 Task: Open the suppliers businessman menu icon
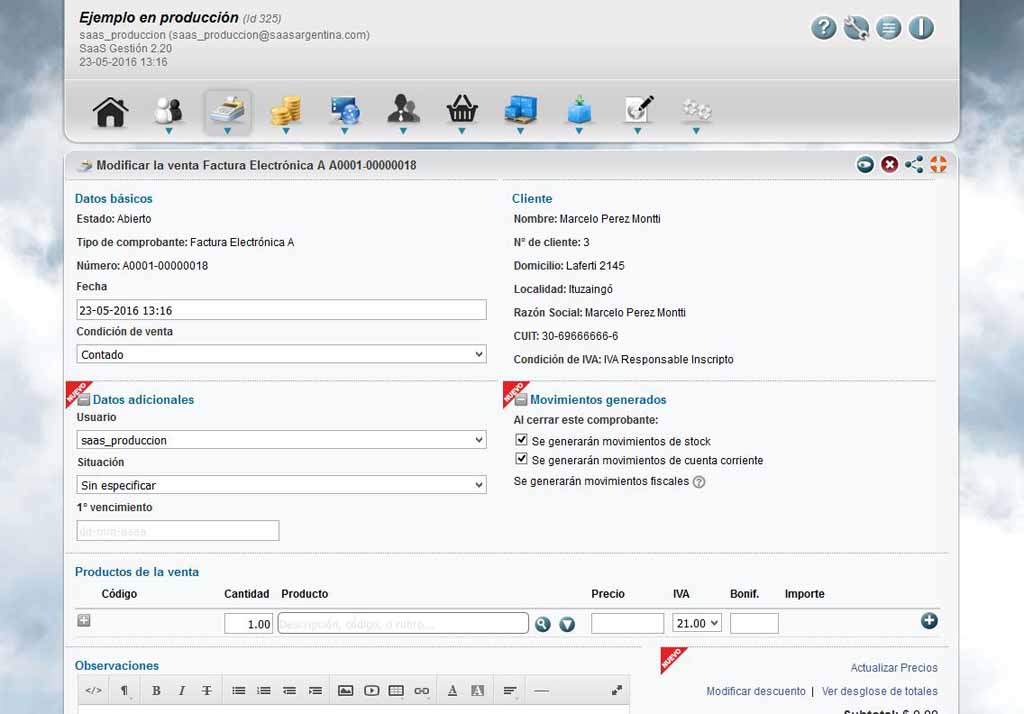(x=403, y=110)
